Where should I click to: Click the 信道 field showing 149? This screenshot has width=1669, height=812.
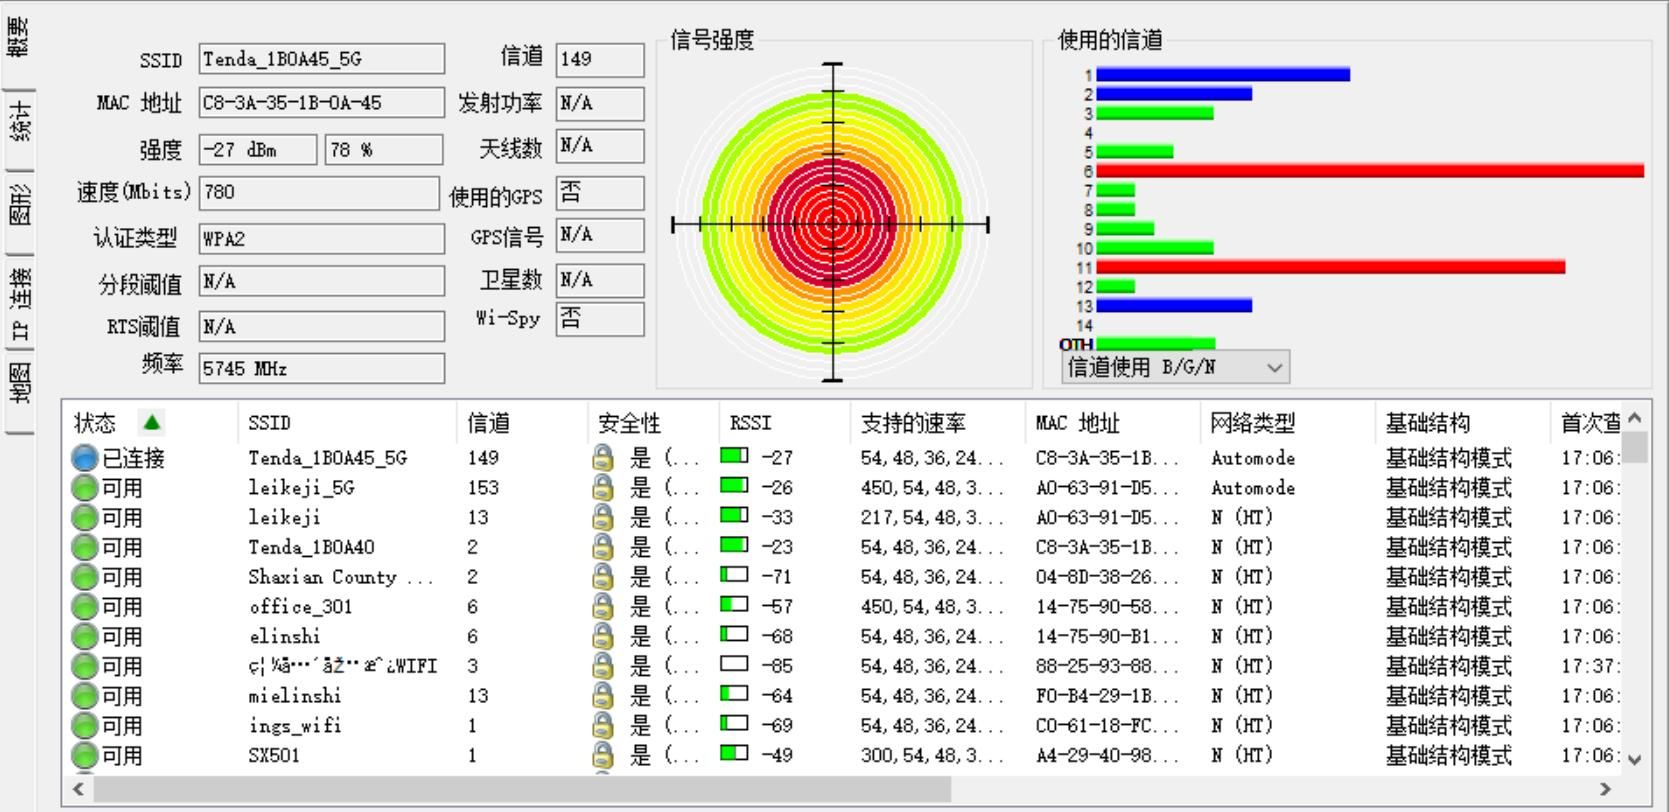[x=600, y=59]
